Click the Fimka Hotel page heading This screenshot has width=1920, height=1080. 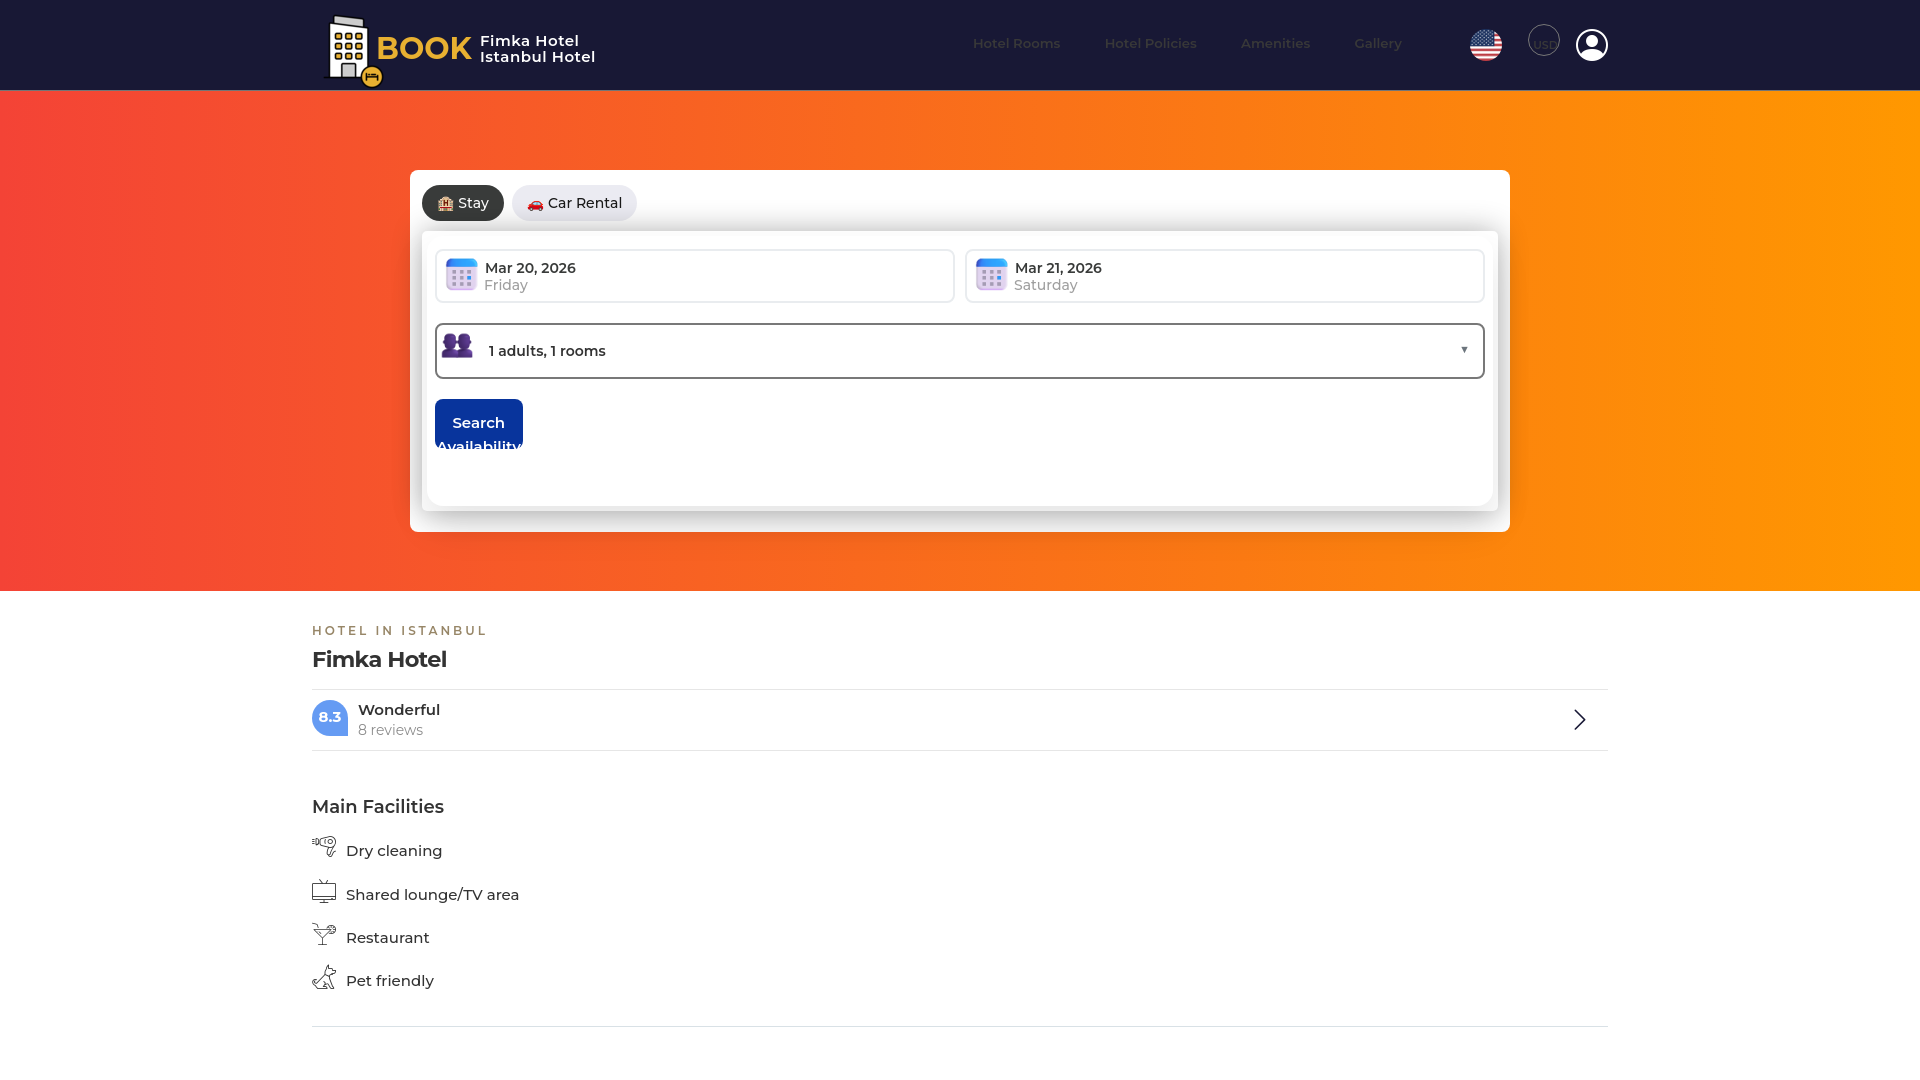tap(379, 660)
